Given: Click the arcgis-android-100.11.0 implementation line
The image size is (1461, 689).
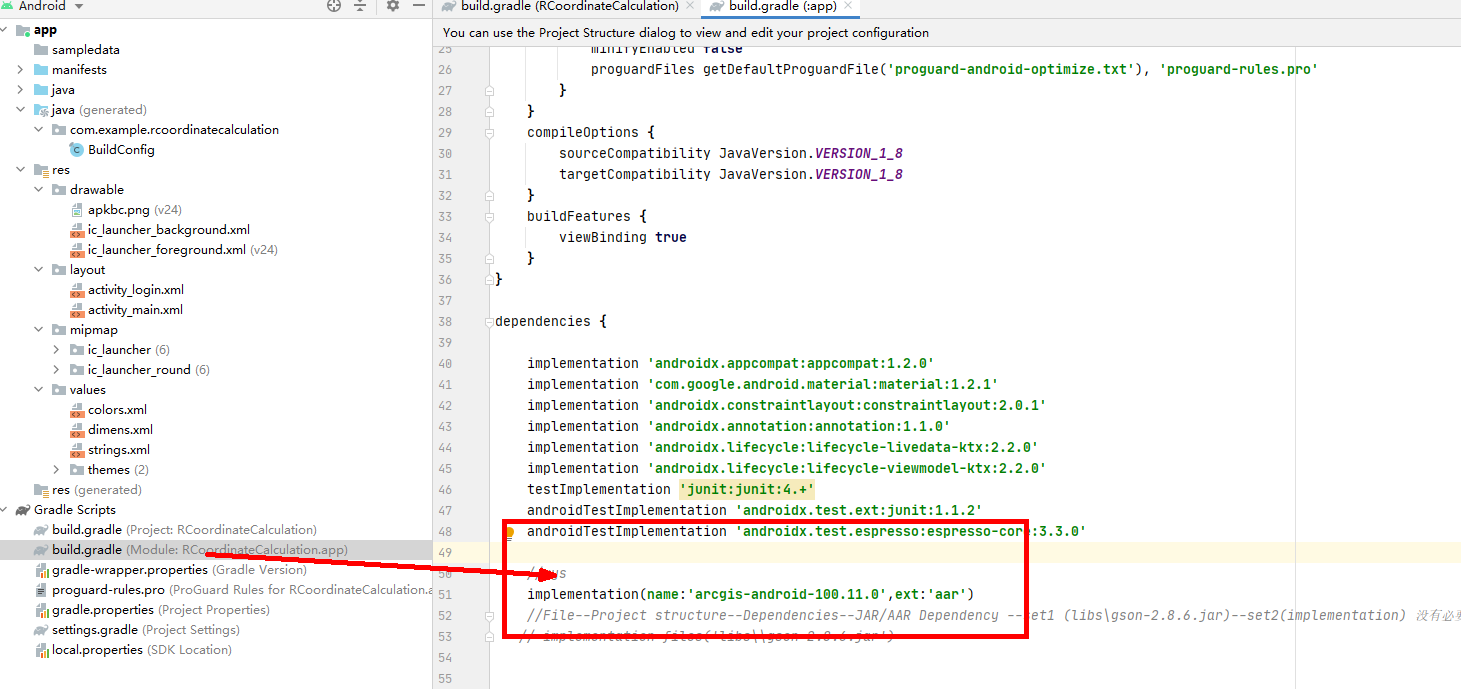Looking at the screenshot, I should tap(750, 594).
